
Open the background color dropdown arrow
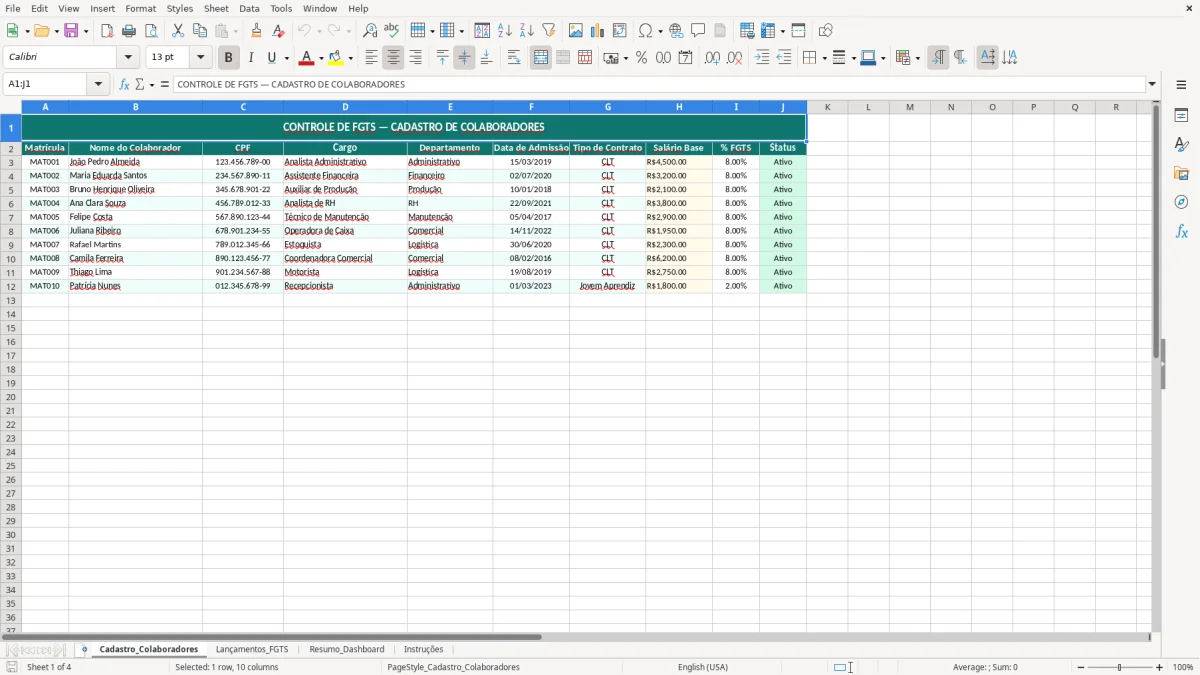pyautogui.click(x=350, y=58)
